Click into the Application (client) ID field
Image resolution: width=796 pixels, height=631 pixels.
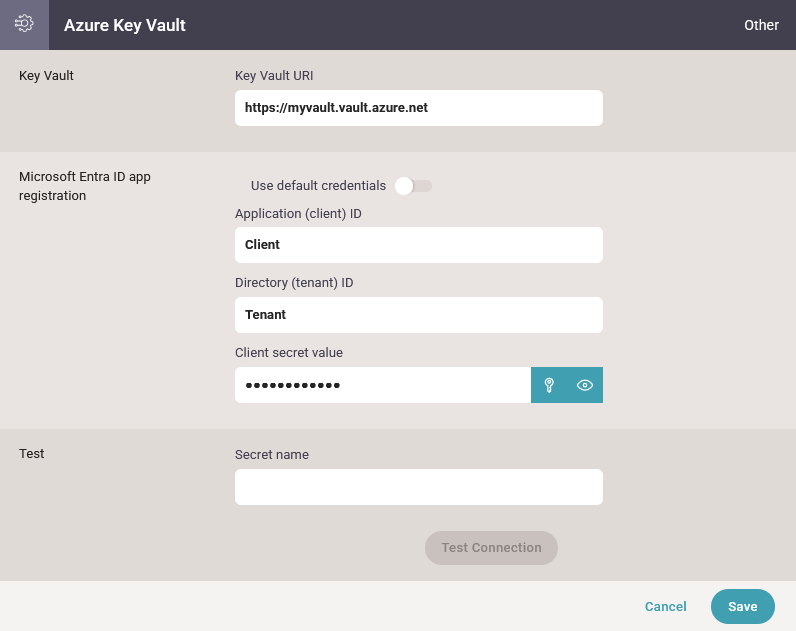pyautogui.click(x=419, y=245)
